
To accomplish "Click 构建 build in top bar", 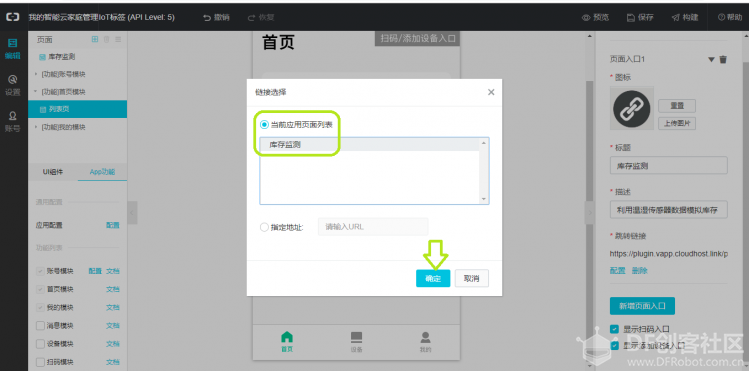I will [x=685, y=17].
